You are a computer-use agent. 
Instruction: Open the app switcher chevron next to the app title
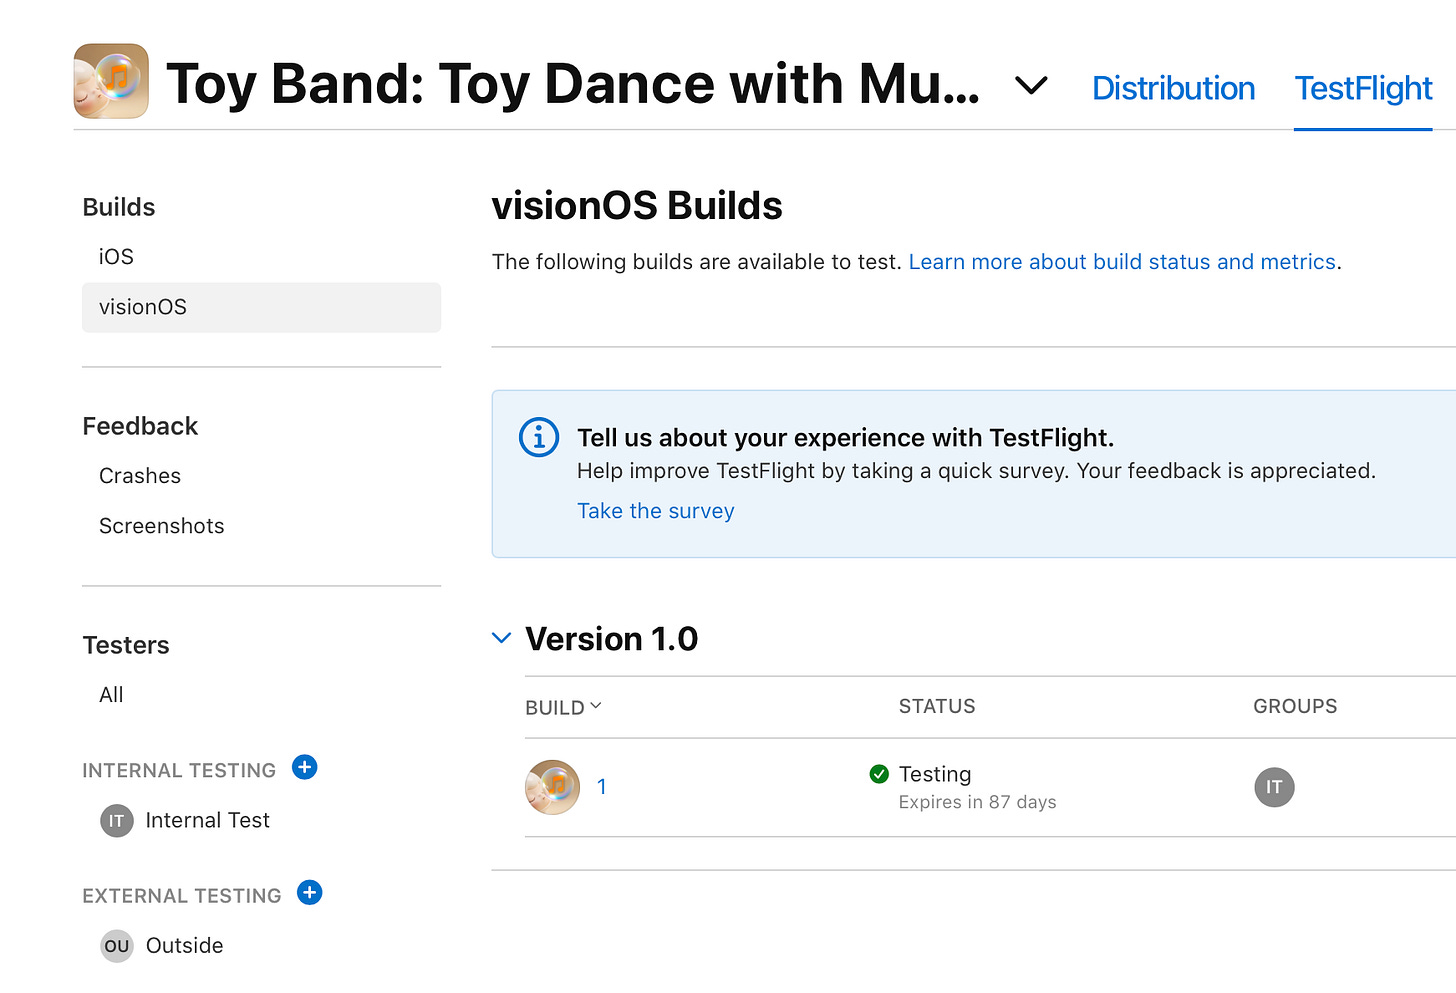click(x=1030, y=87)
